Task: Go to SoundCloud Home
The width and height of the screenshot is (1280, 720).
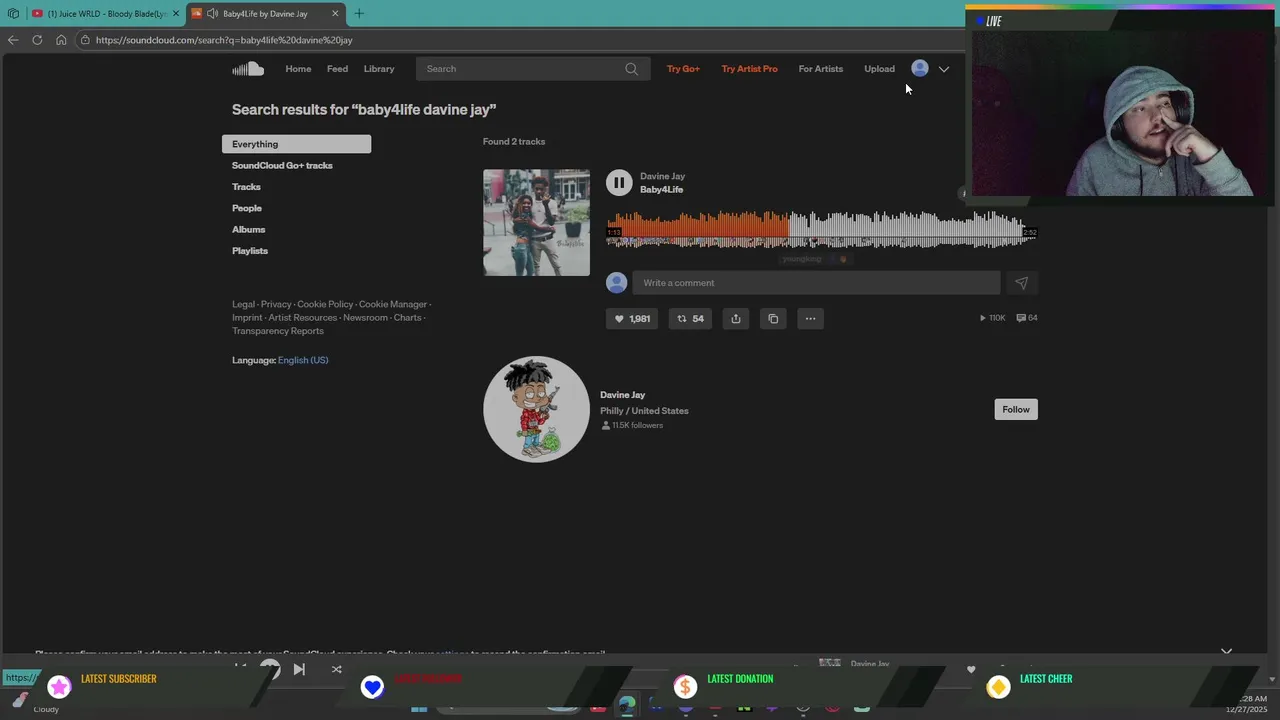Action: coord(298,69)
